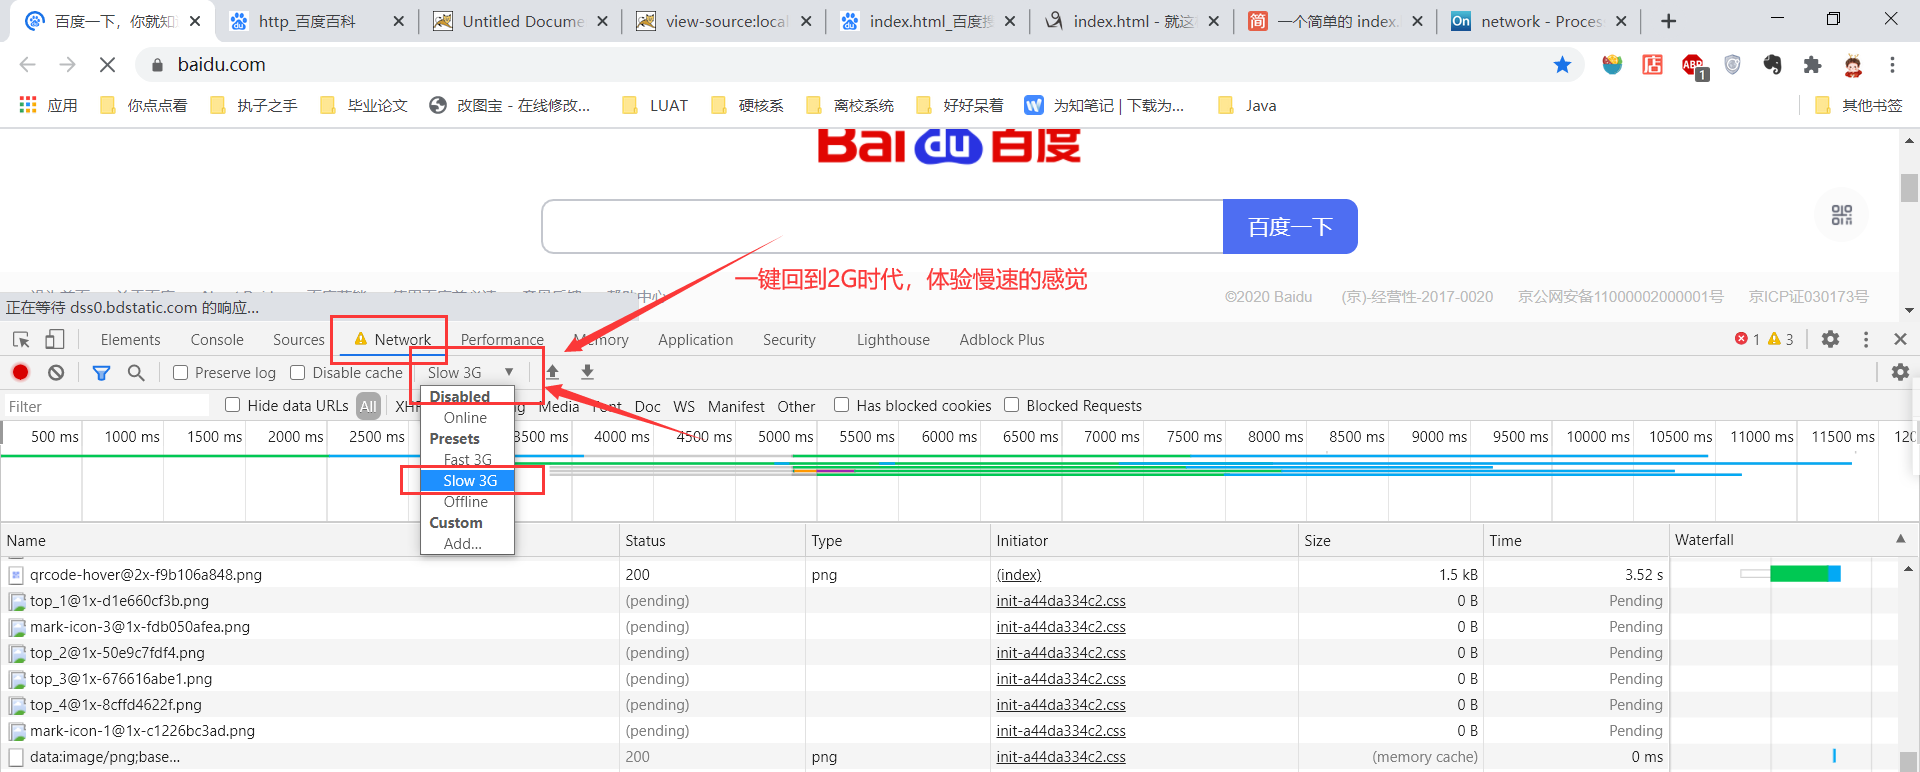Open the Slow 3G throttling dropdown
The height and width of the screenshot is (772, 1920).
tap(470, 372)
